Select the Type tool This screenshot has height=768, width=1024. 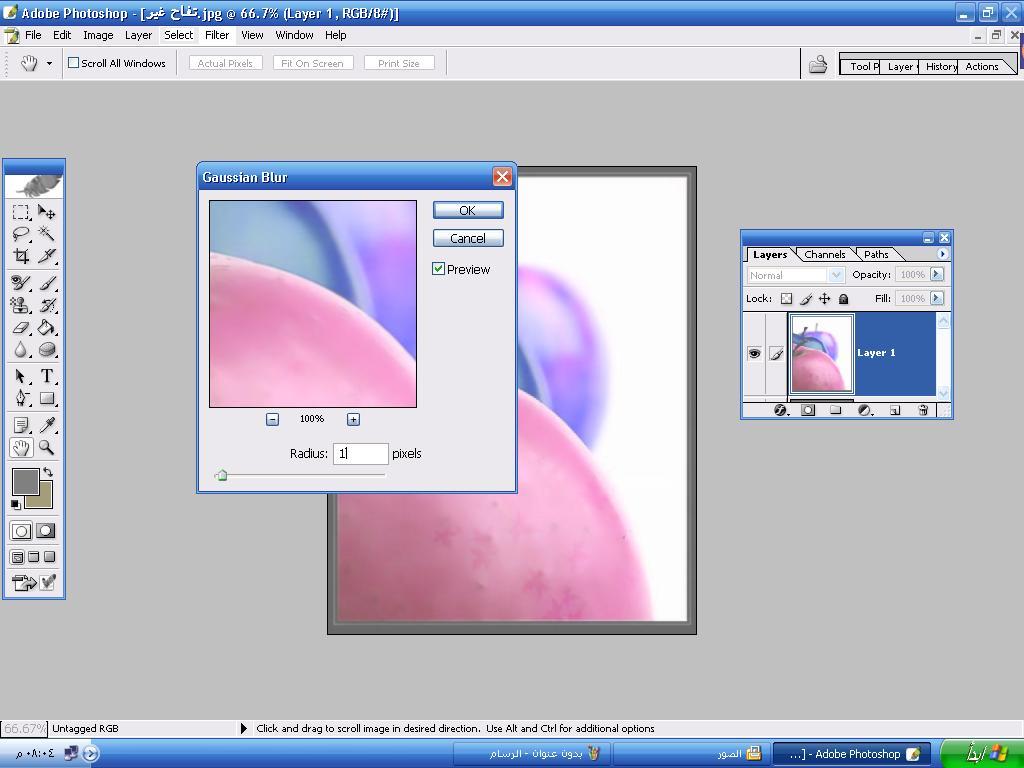point(46,376)
